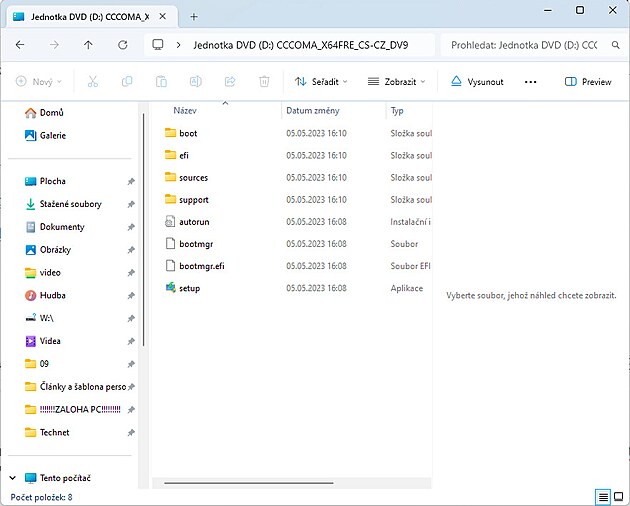This screenshot has height=506, width=630.
Task: Click the search box Prohledat field
Action: coord(525,45)
